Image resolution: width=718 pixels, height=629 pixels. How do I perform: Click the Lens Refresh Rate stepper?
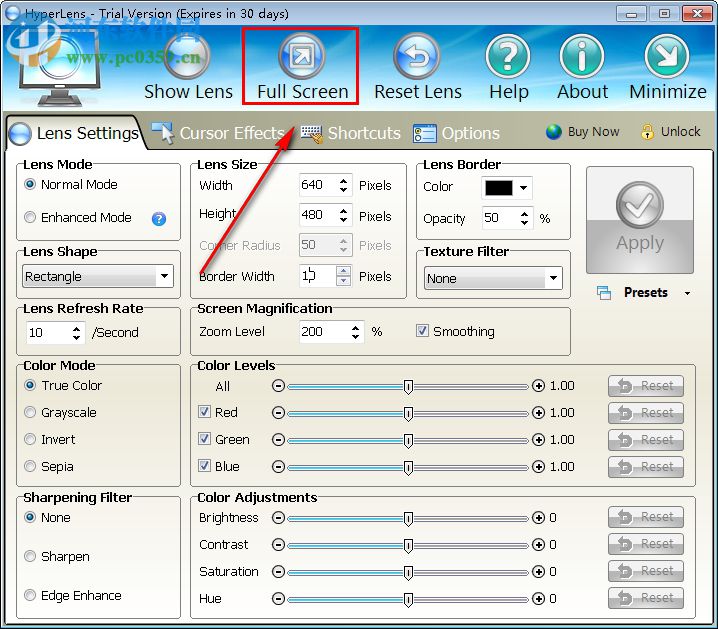coord(76,333)
